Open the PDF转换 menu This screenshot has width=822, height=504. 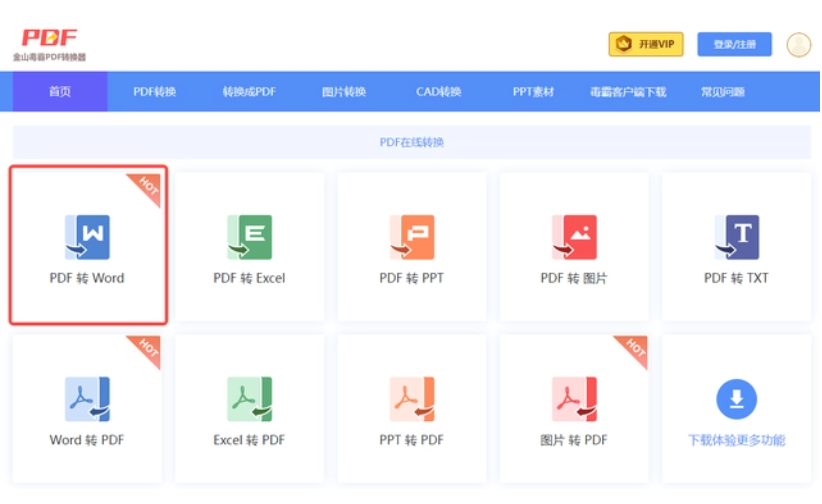[x=155, y=92]
